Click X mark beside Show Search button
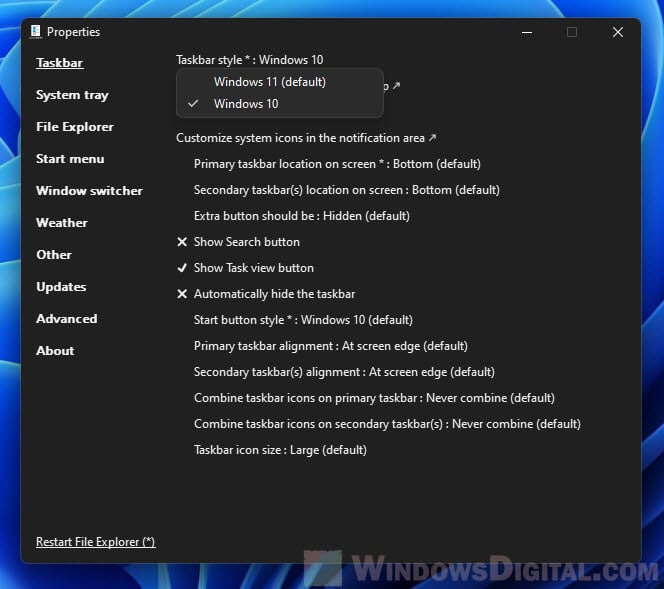This screenshot has height=589, width=664. pyautogui.click(x=182, y=242)
